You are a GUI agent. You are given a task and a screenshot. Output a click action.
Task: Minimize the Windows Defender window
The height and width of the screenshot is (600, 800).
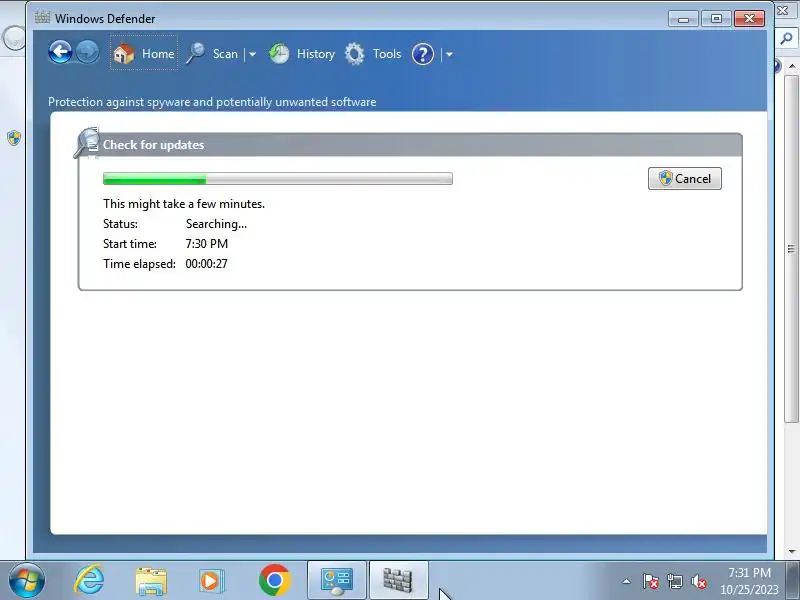point(684,19)
